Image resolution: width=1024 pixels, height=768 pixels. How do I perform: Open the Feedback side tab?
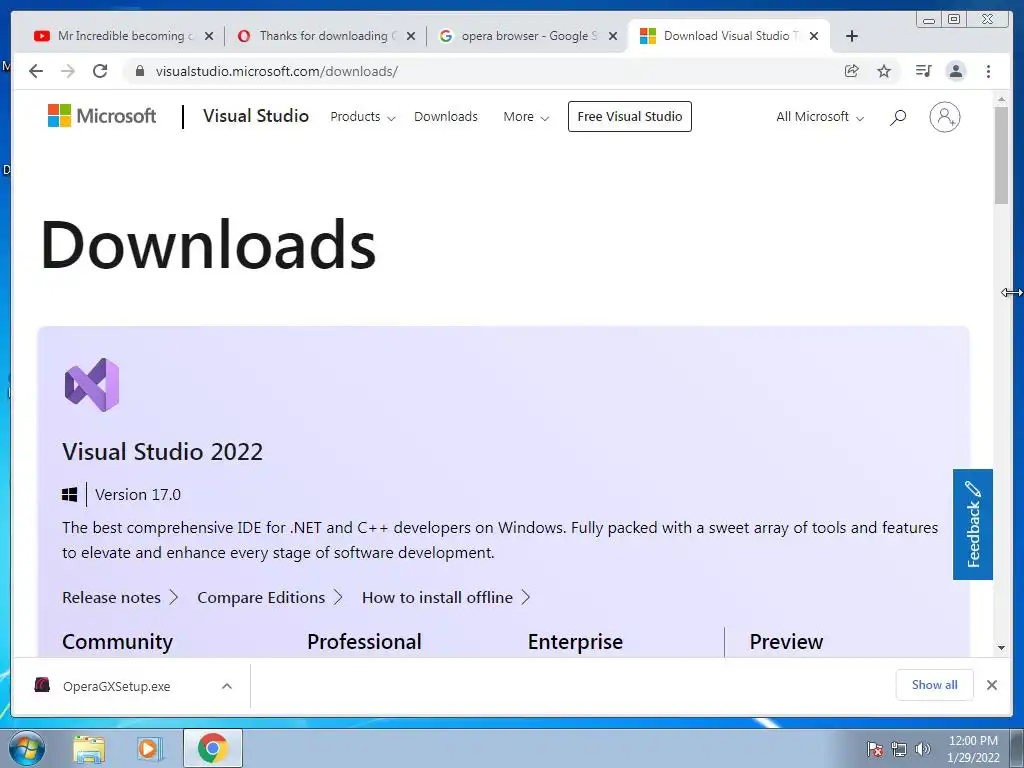[x=972, y=524]
